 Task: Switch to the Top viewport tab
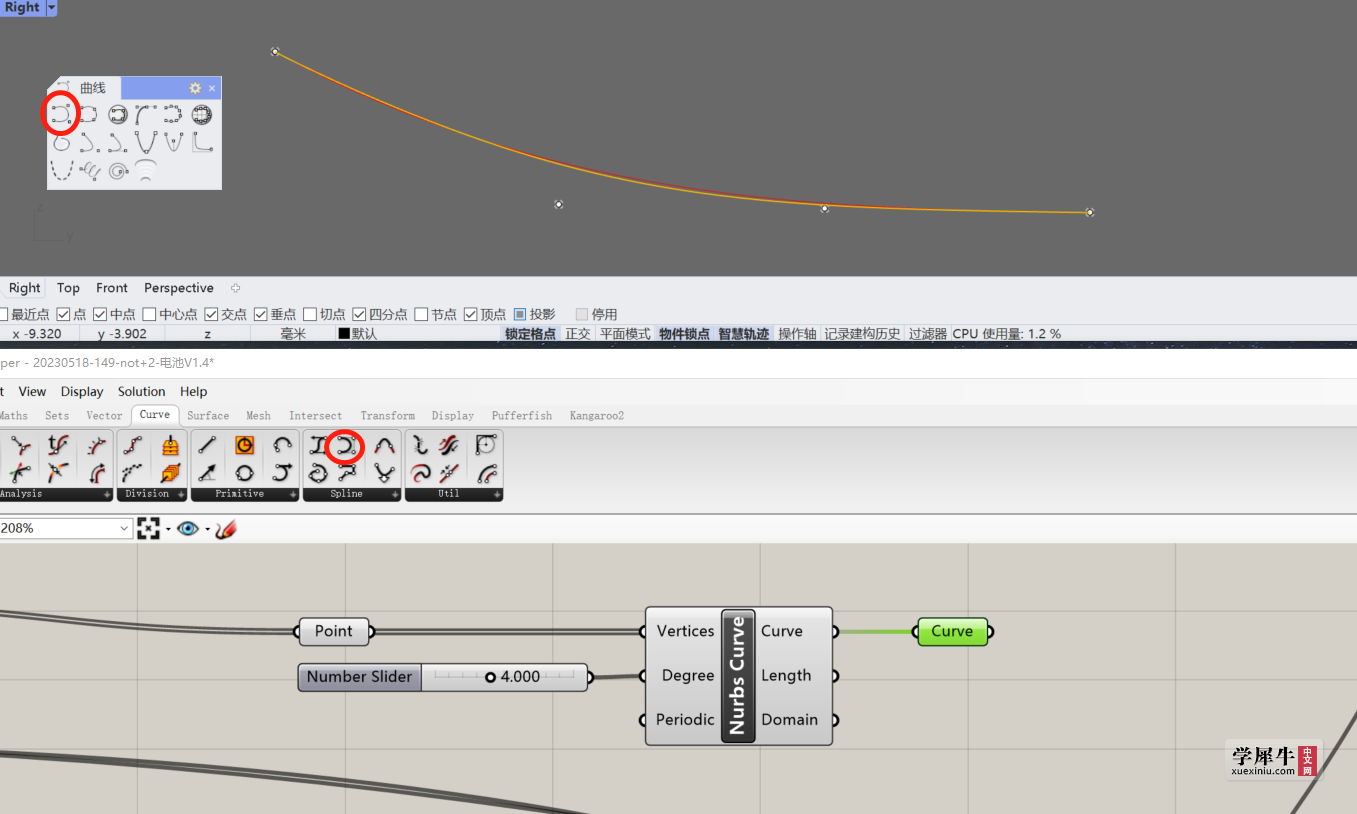68,288
